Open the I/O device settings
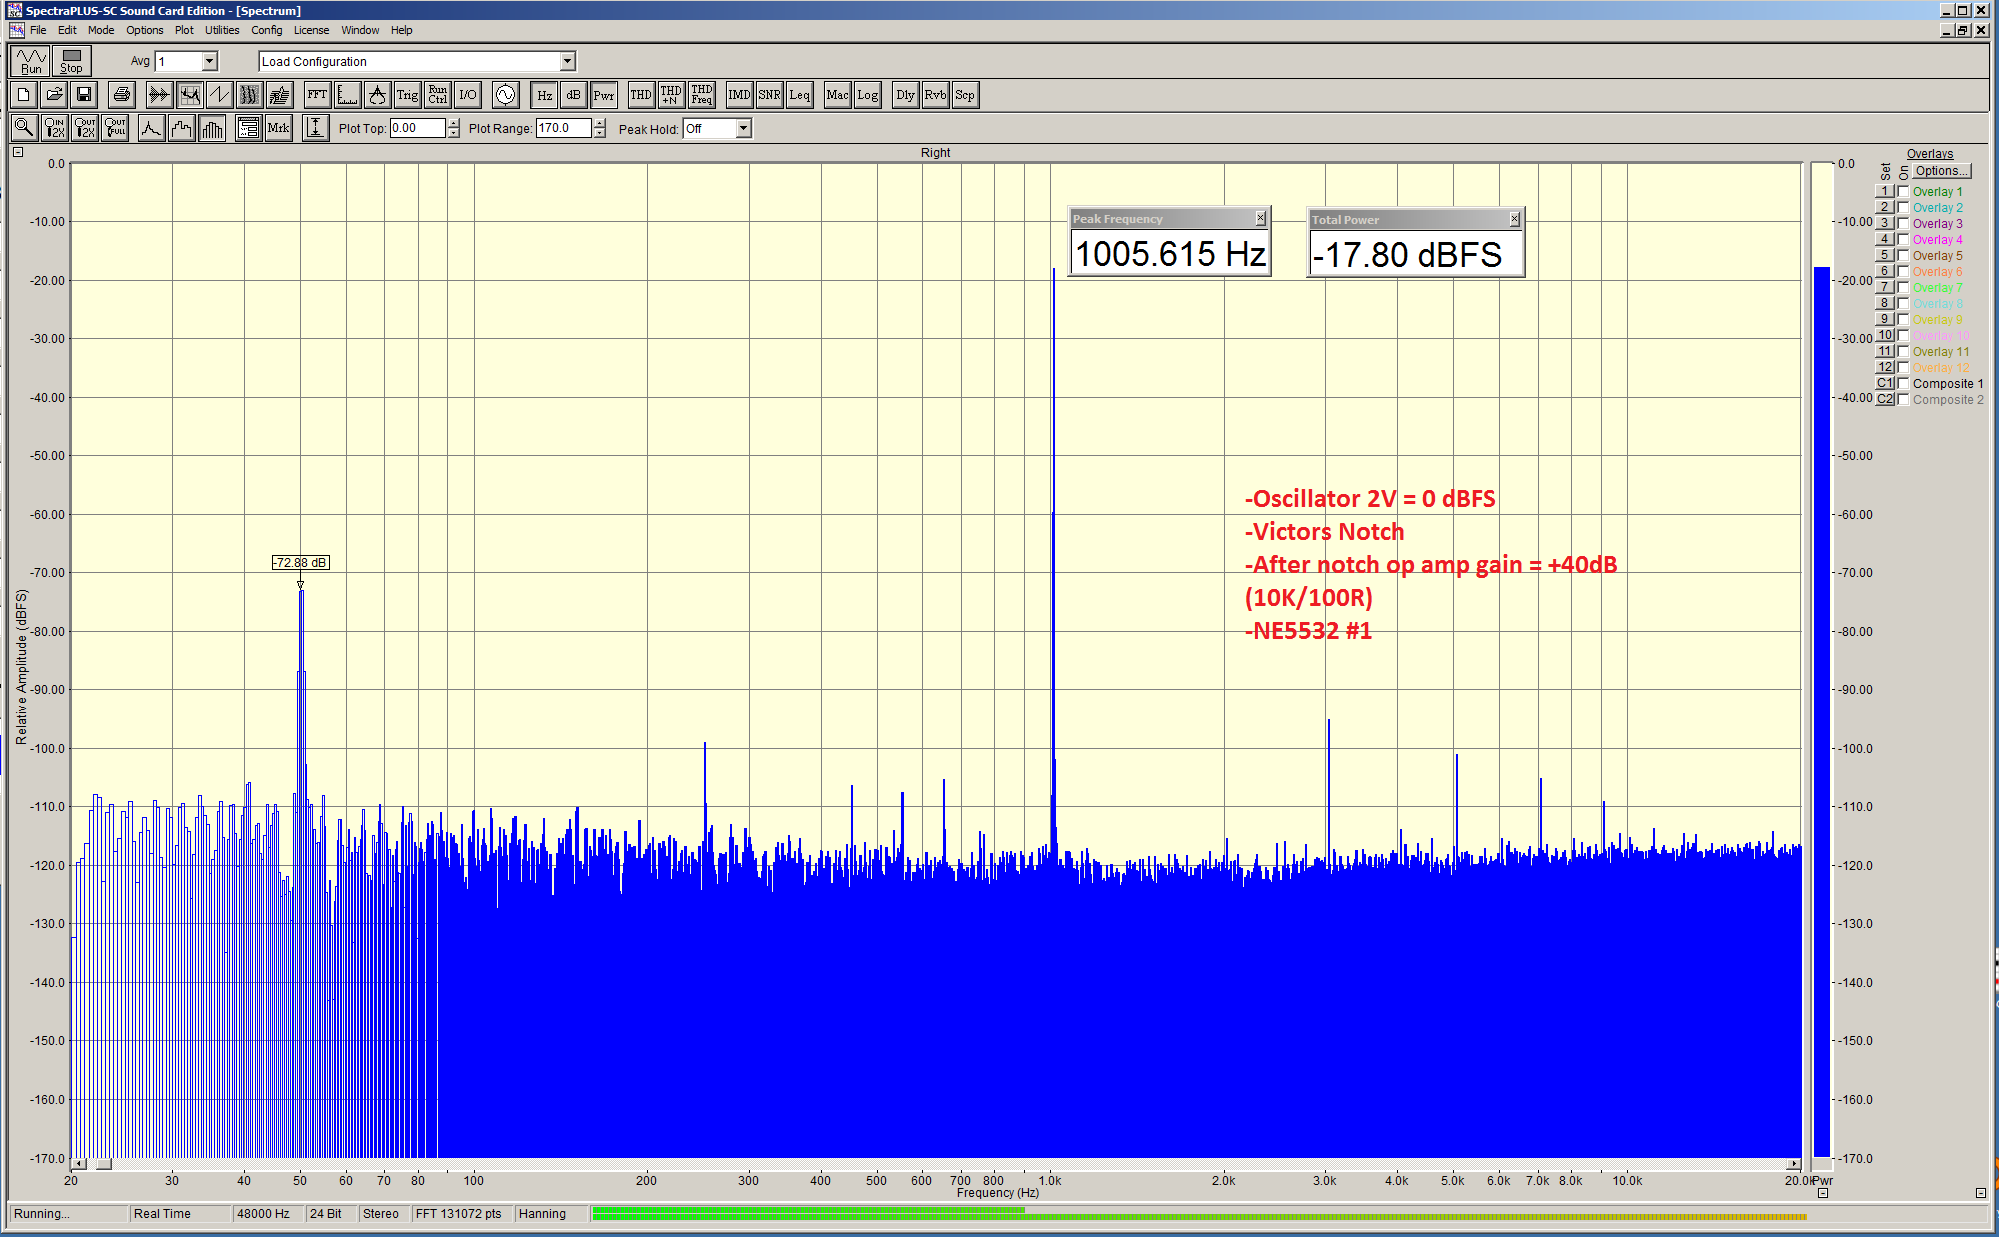This screenshot has width=1999, height=1237. click(x=467, y=95)
